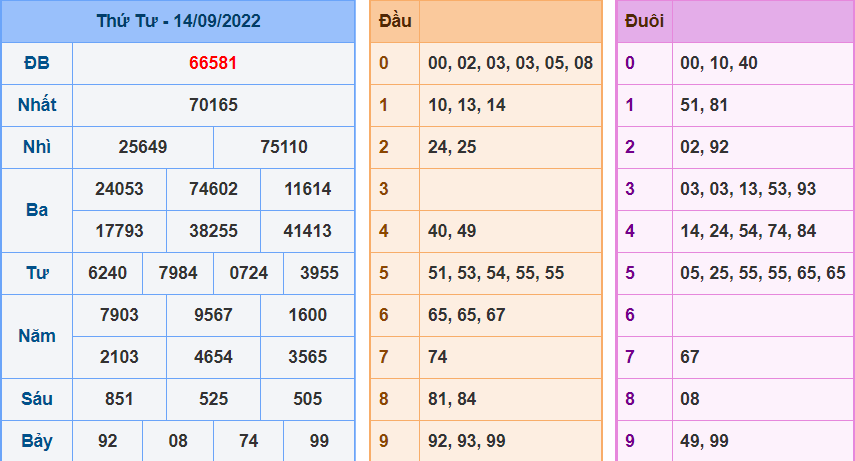Select the Tư prize label

37,273
